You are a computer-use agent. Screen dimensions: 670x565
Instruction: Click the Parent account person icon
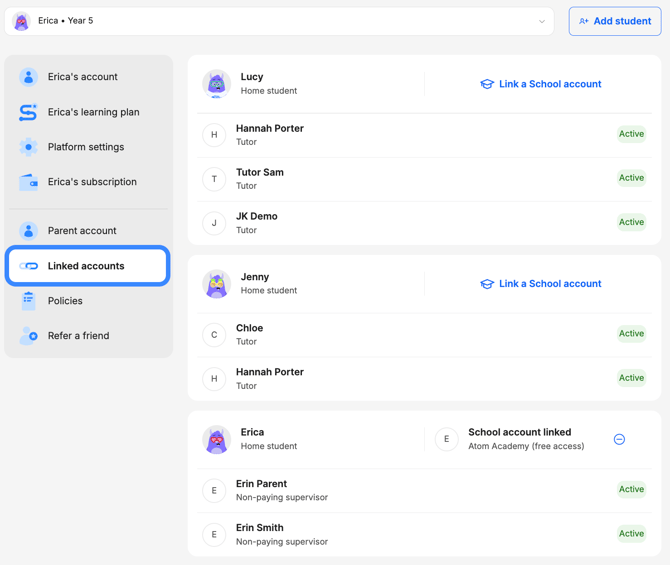tap(29, 231)
